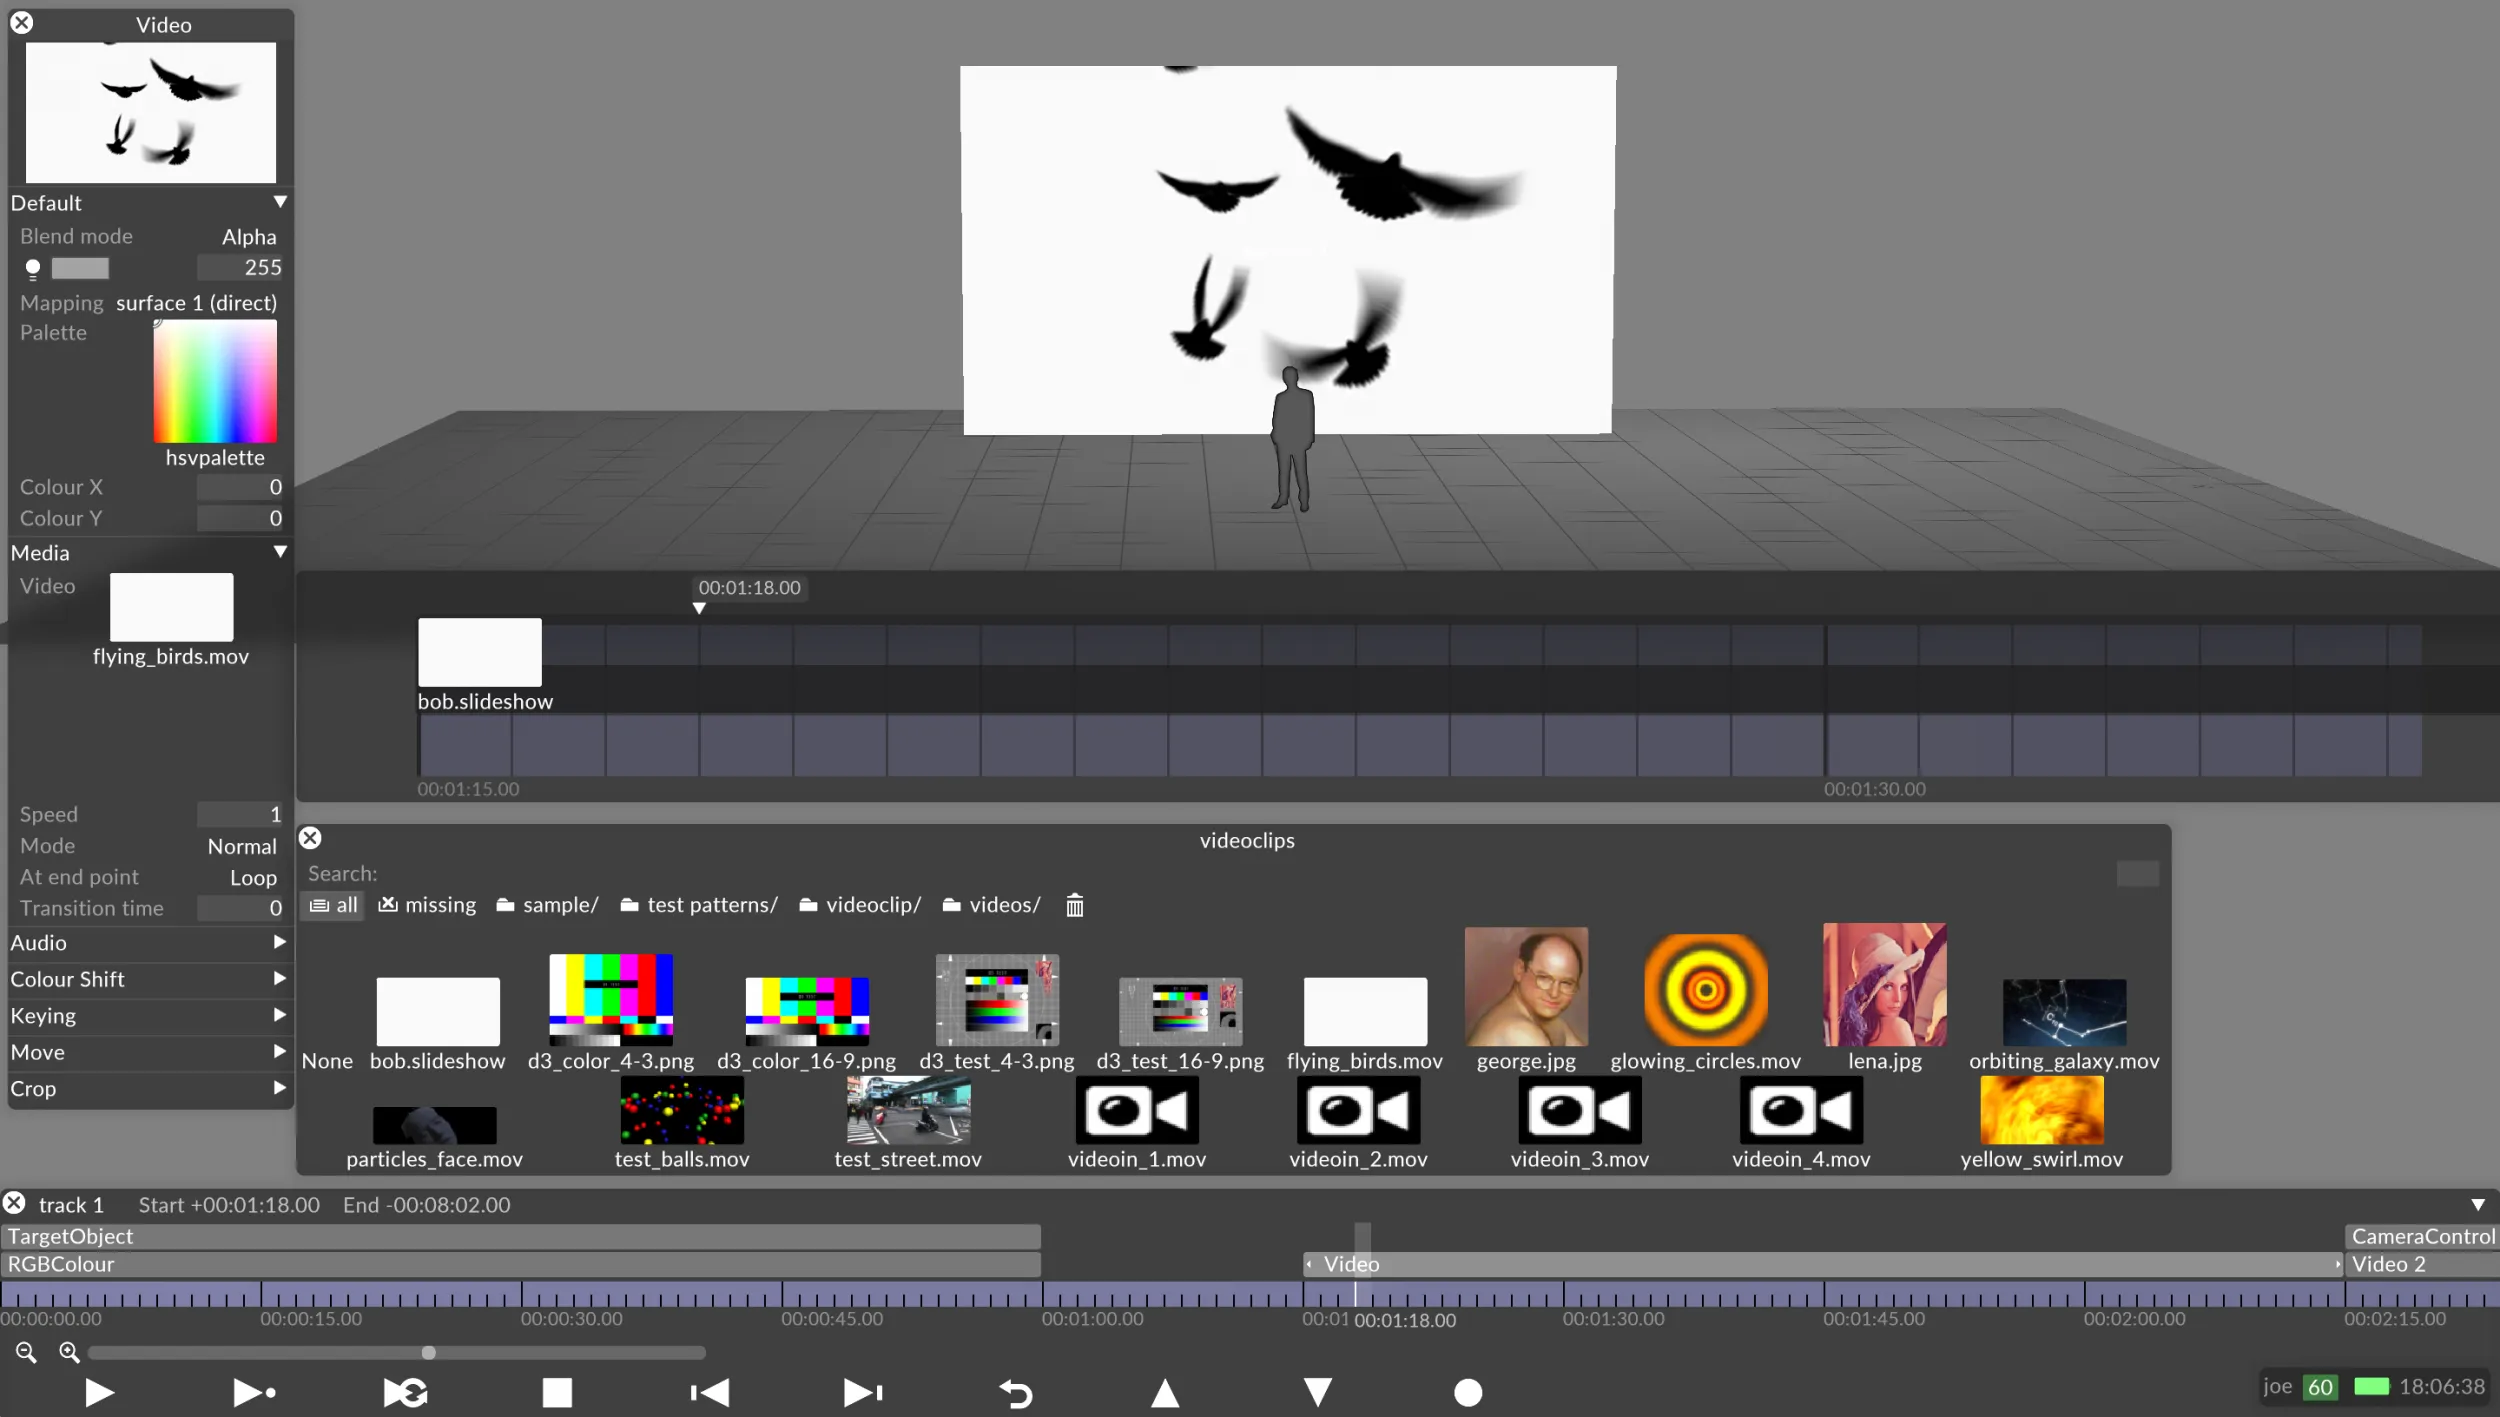Click the Mapping 'surface 1 (direct)' setting

click(x=196, y=302)
